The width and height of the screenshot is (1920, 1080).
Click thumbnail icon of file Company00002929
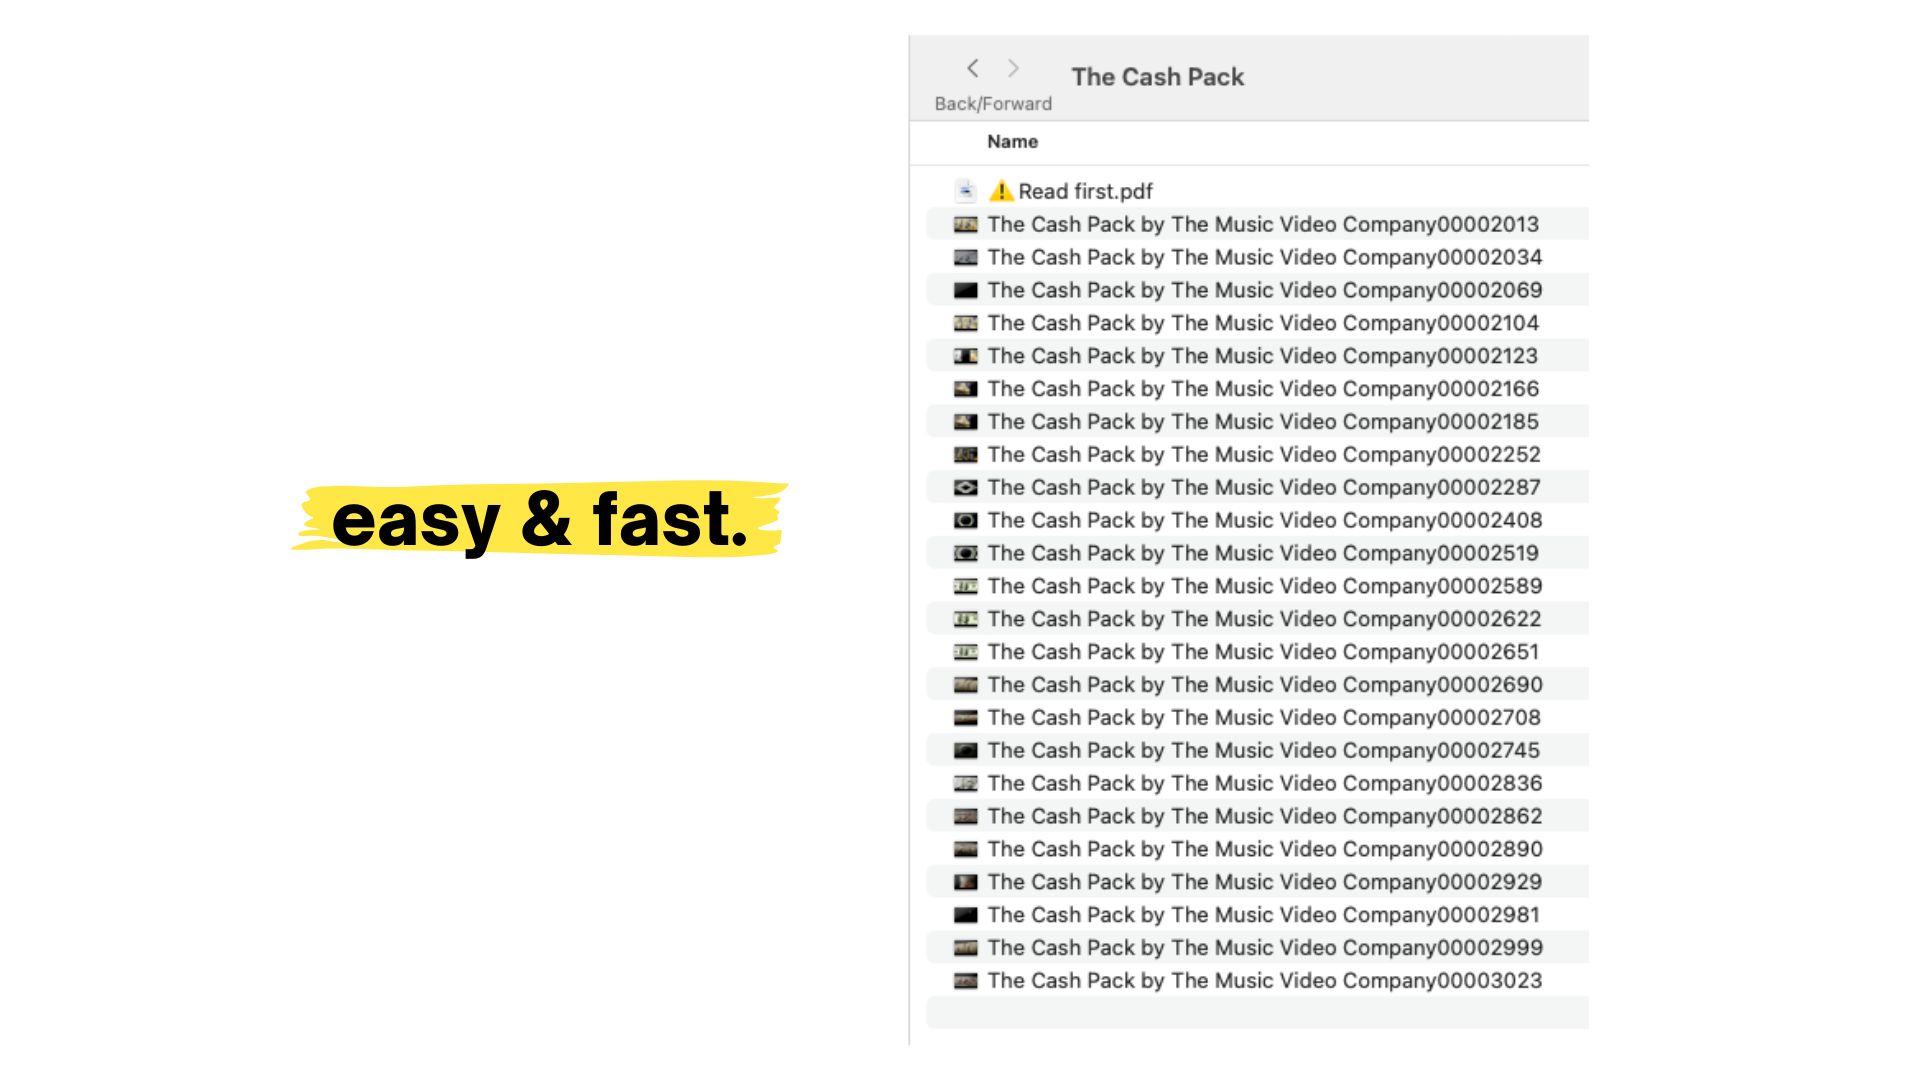click(x=965, y=882)
